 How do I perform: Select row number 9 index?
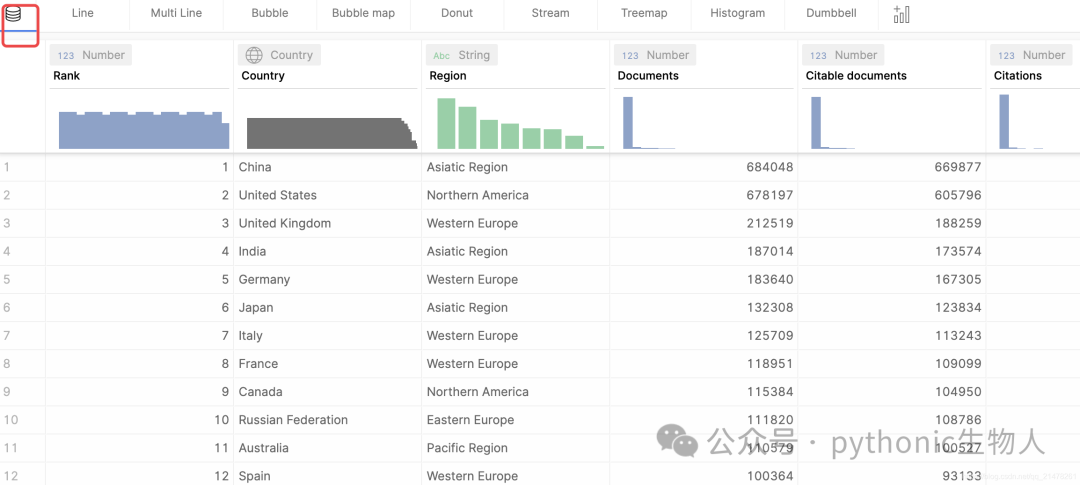tap(7, 392)
